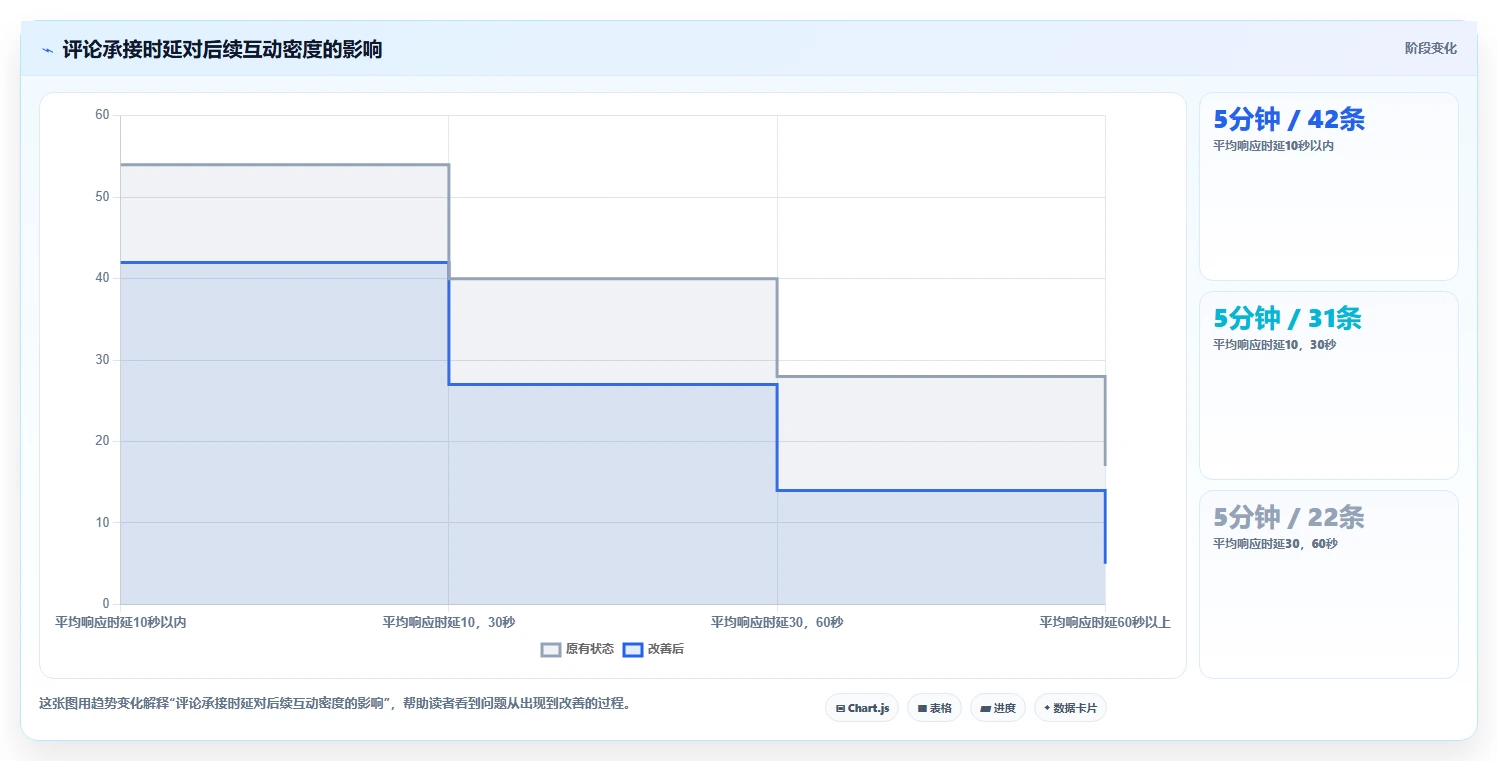Screen dimensions: 1498x761
Task: Click the icon inside the Chart.js pill
Action: [x=840, y=708]
